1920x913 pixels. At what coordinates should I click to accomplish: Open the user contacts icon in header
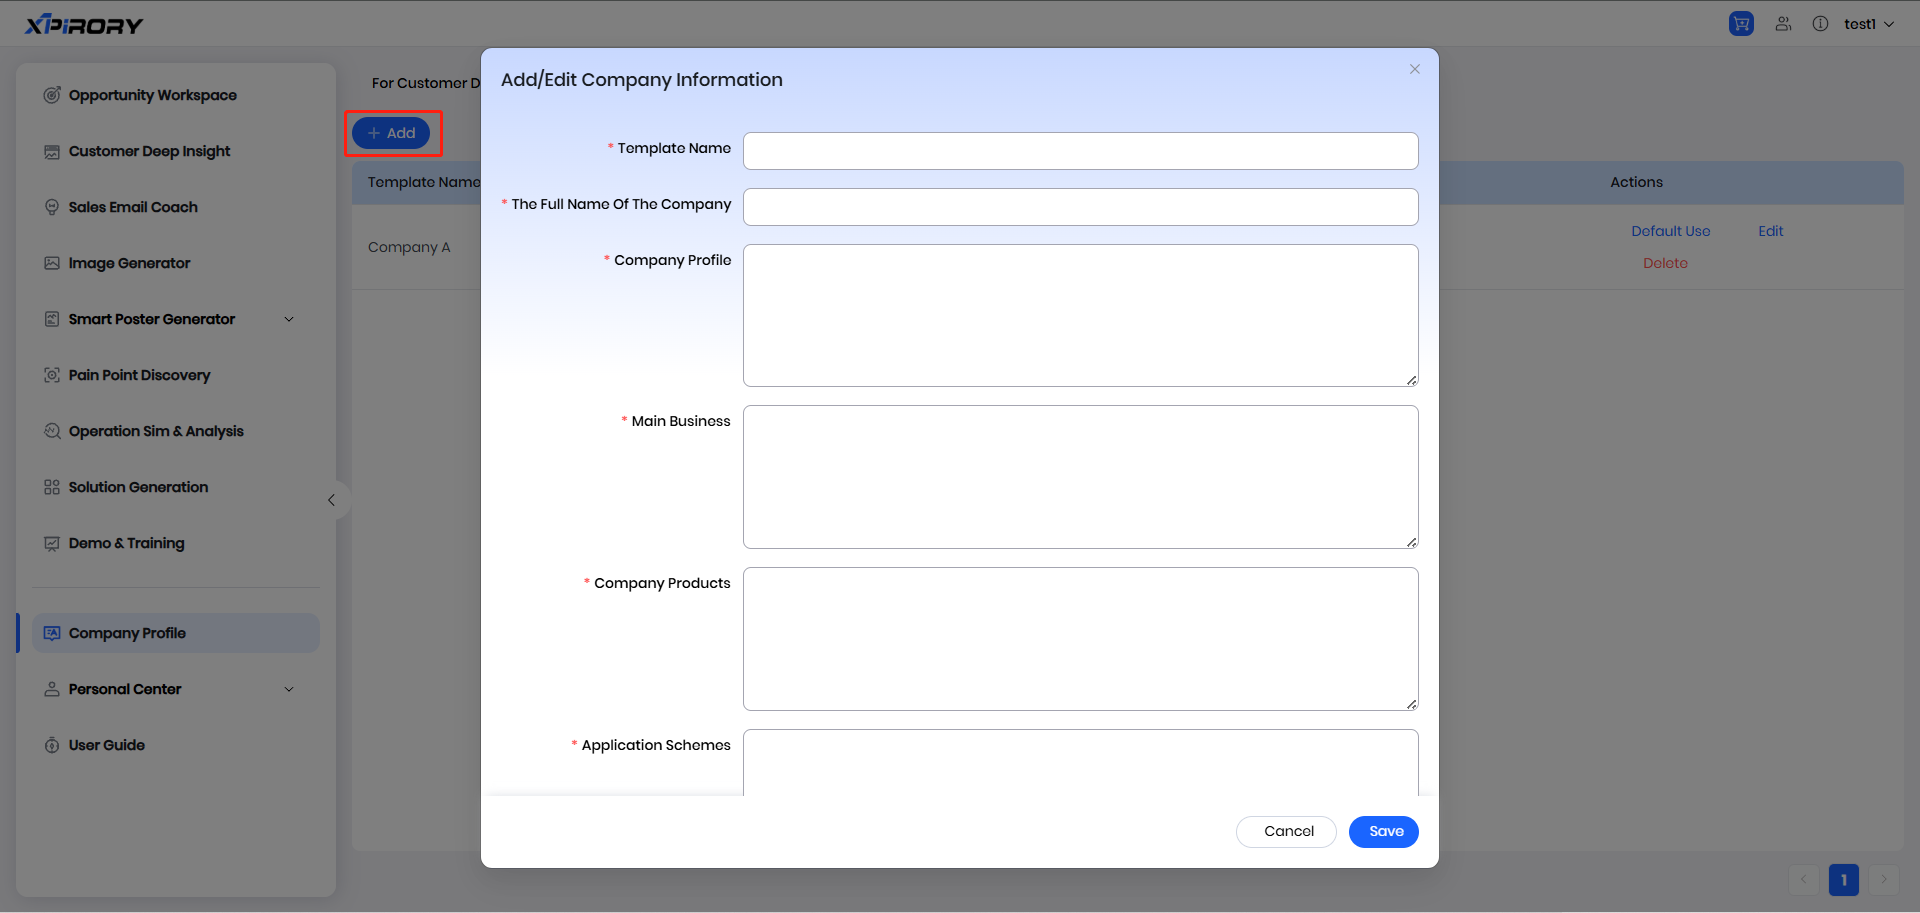pos(1783,24)
